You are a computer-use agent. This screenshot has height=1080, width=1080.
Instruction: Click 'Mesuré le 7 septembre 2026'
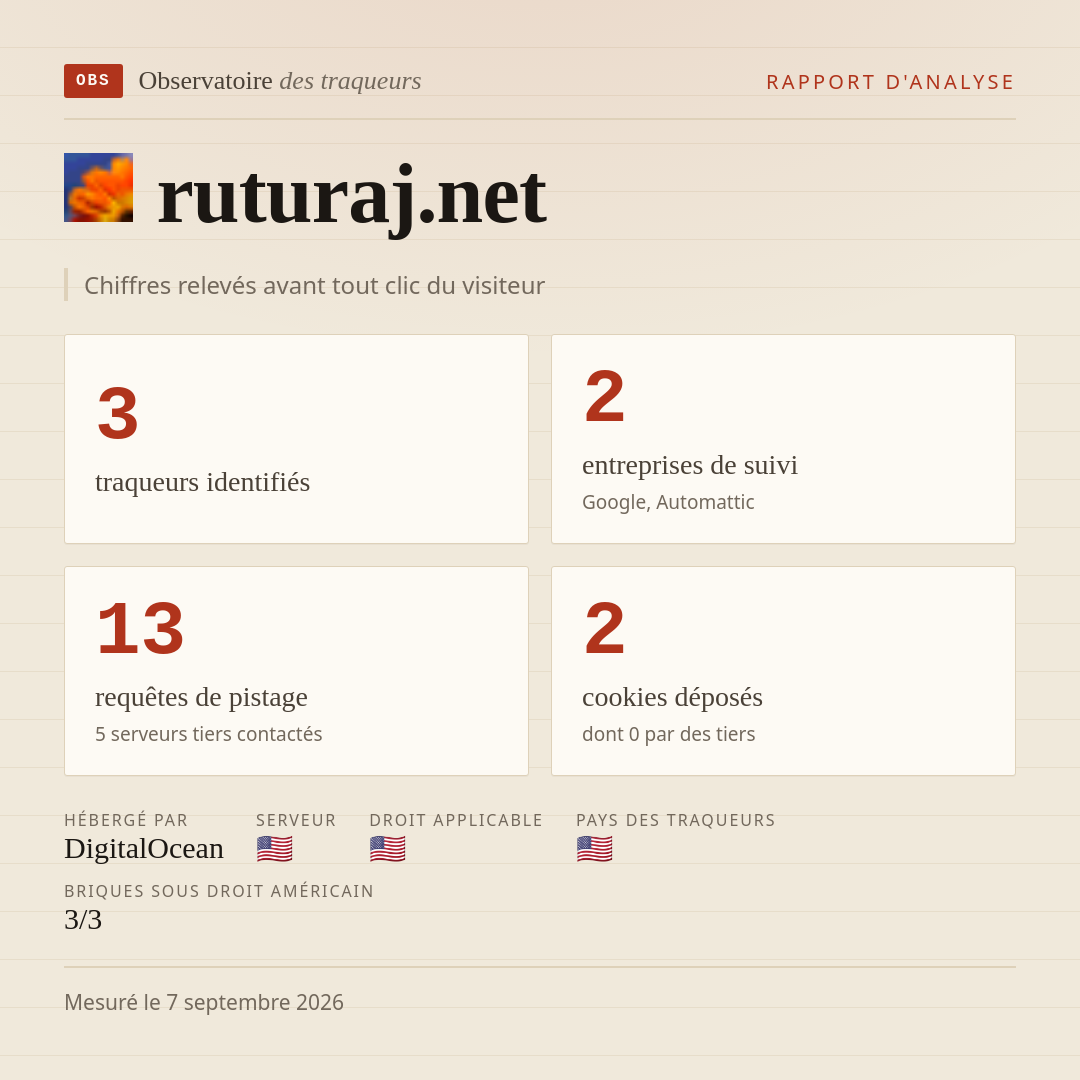point(204,1002)
